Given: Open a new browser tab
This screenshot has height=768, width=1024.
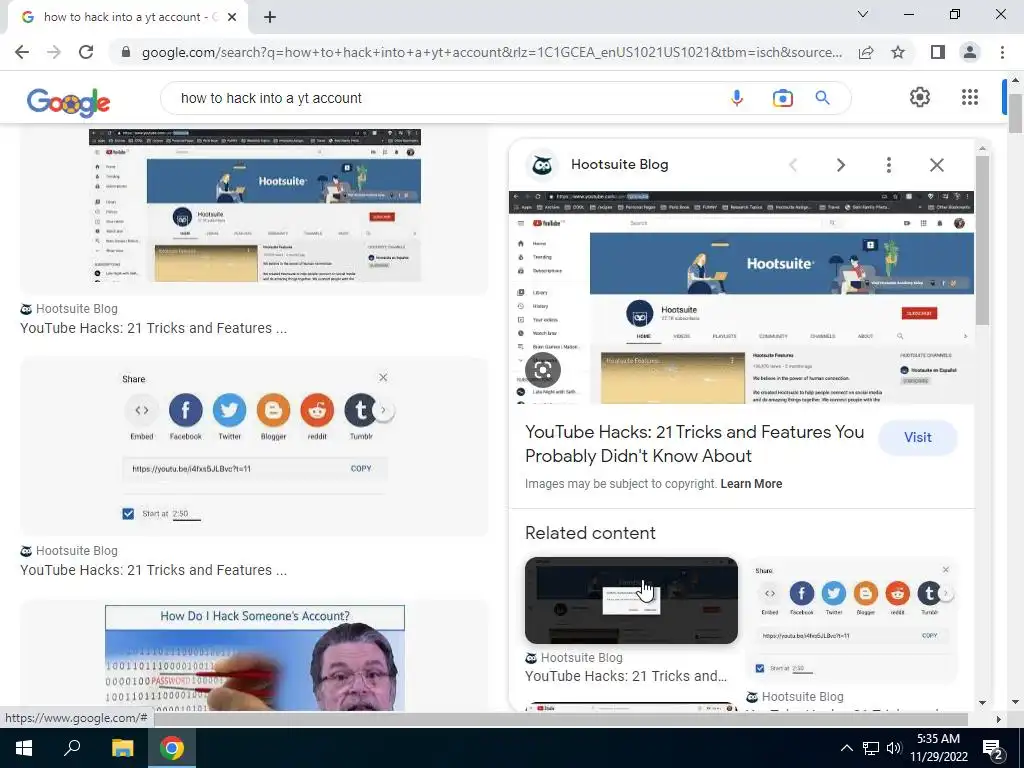Looking at the screenshot, I should tap(270, 17).
